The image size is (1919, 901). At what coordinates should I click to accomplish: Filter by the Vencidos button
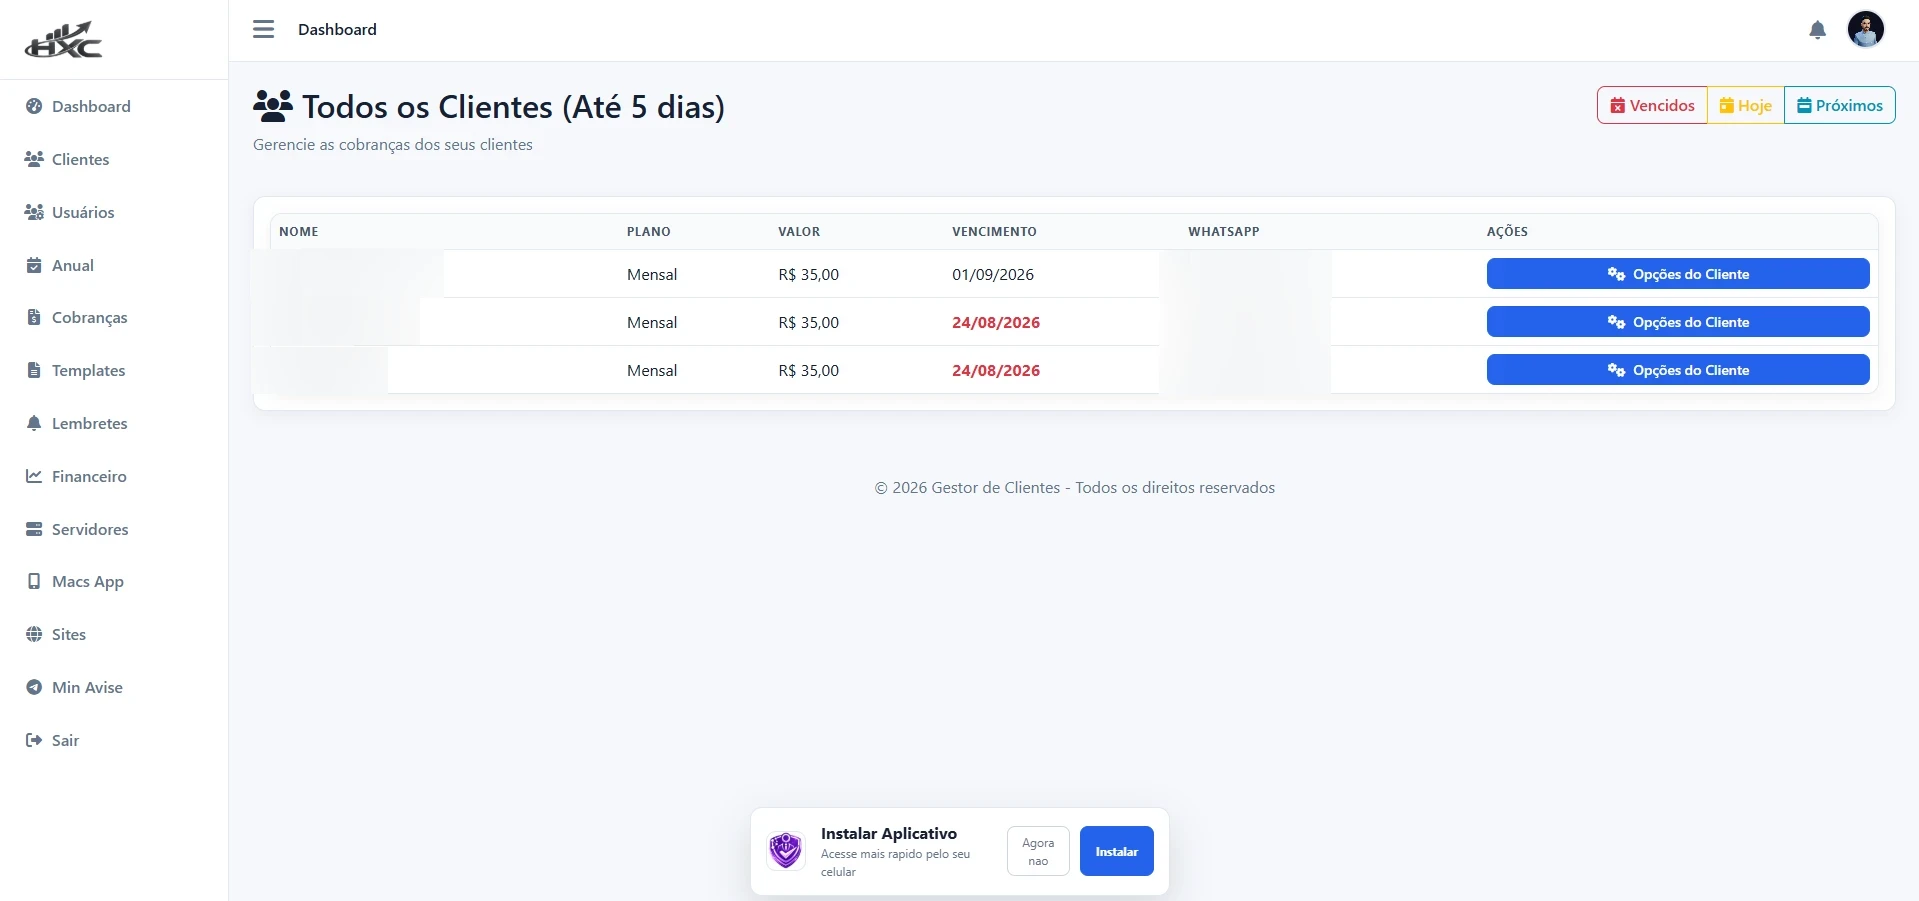pyautogui.click(x=1652, y=105)
